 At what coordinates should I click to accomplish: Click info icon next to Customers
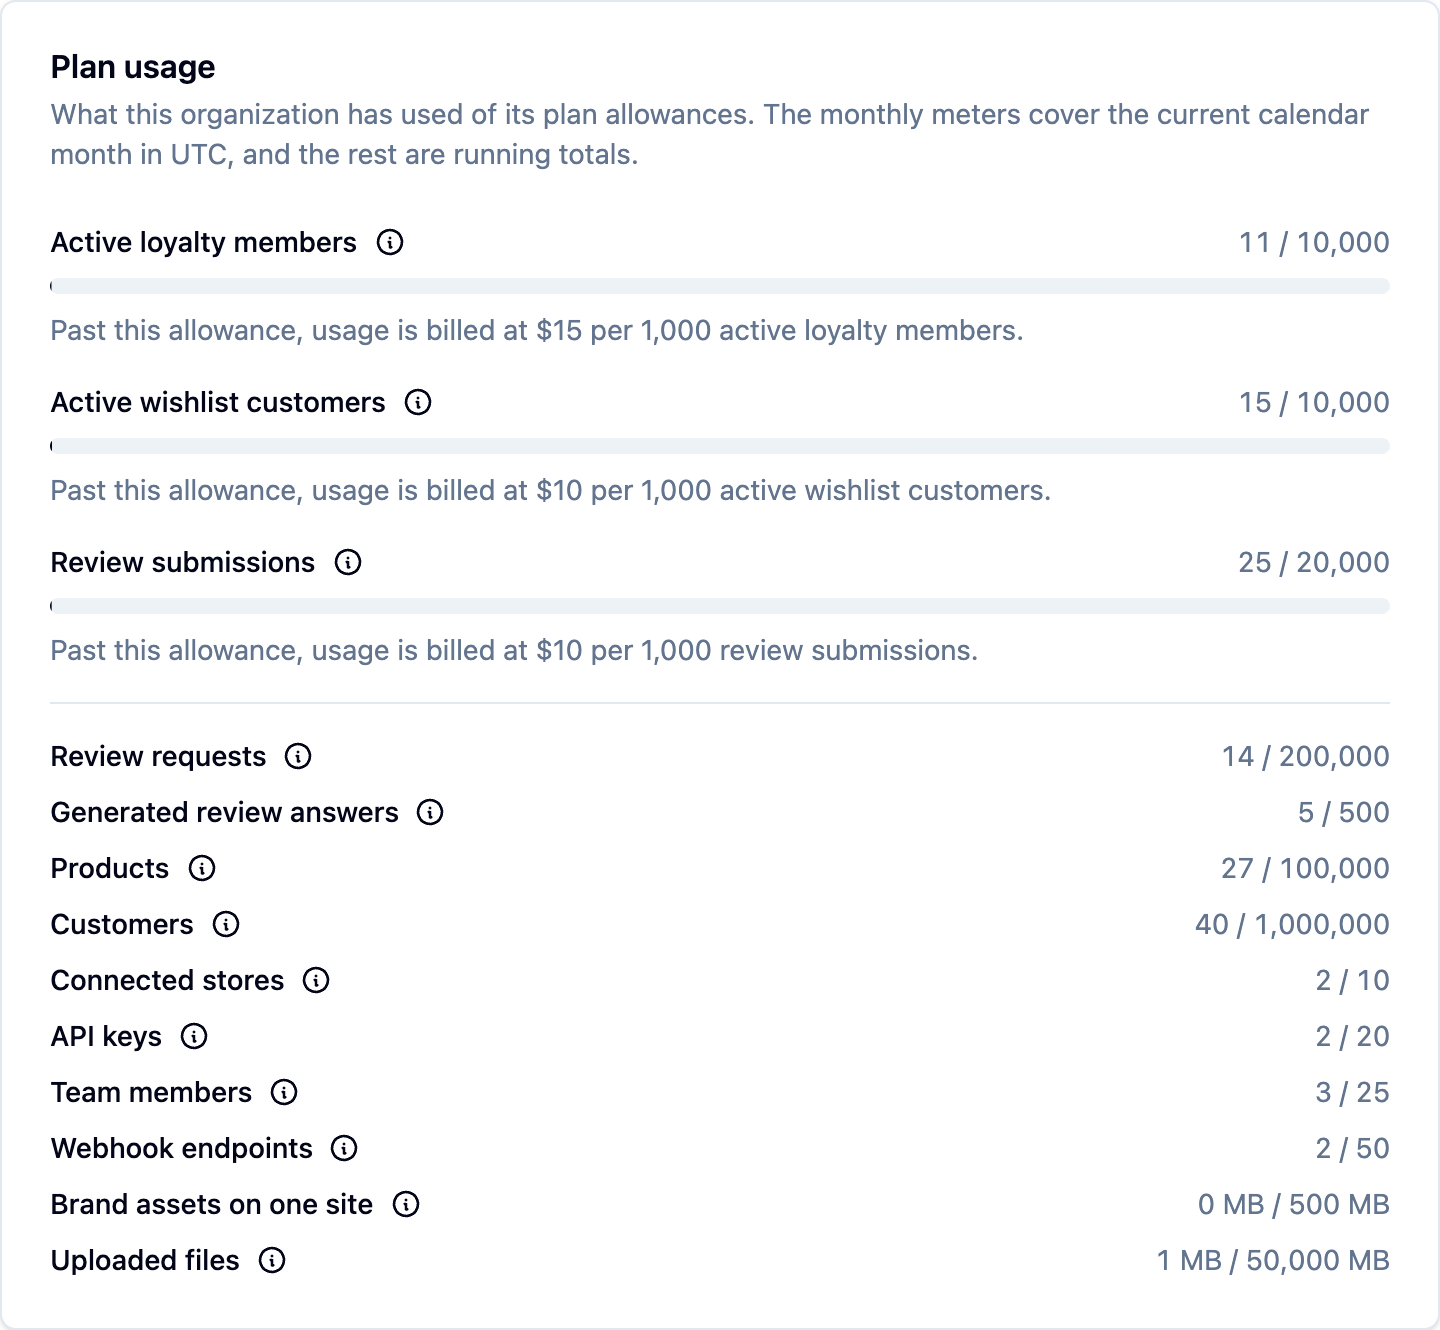point(226,924)
